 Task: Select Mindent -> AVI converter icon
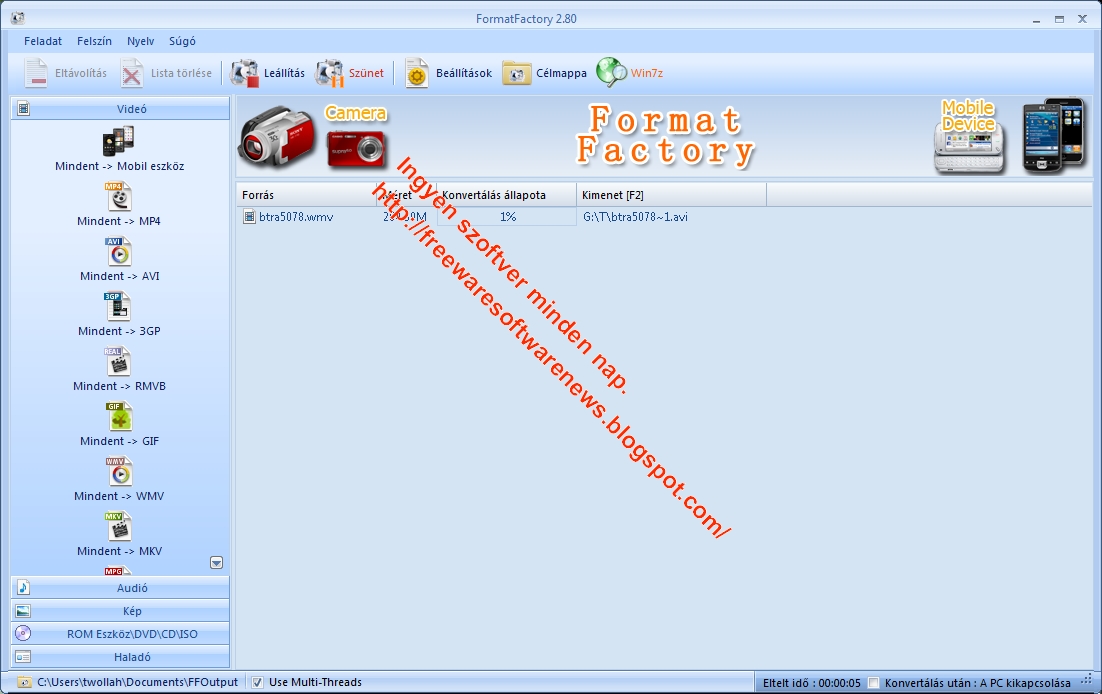coord(119,252)
